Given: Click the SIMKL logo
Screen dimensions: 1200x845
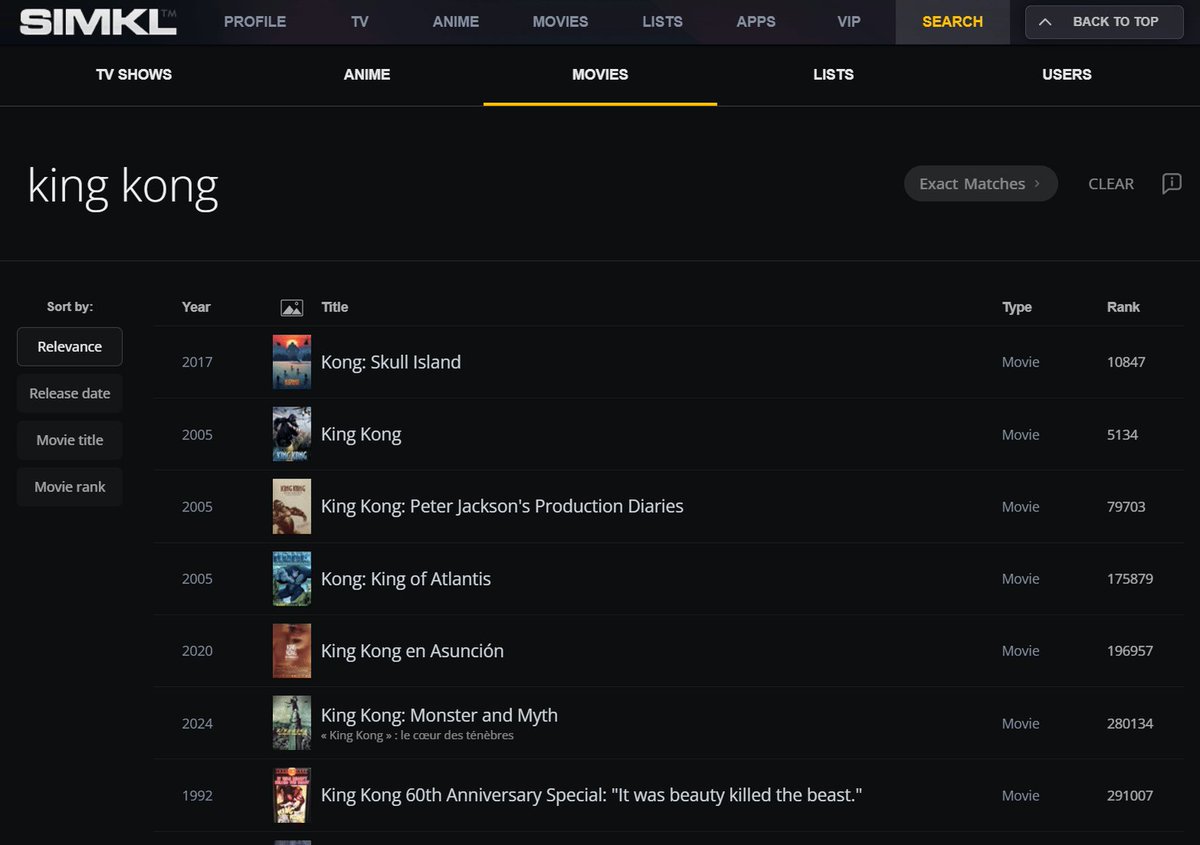Looking at the screenshot, I should (x=98, y=22).
